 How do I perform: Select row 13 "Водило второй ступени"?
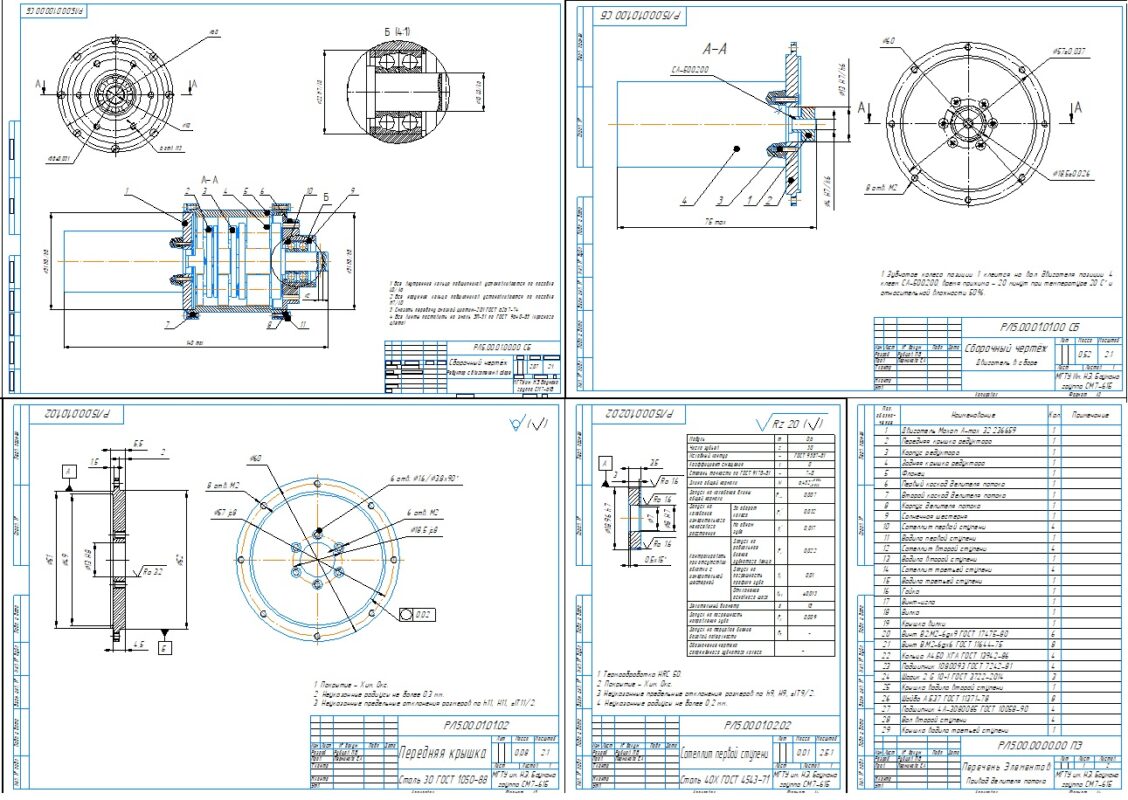[996, 559]
